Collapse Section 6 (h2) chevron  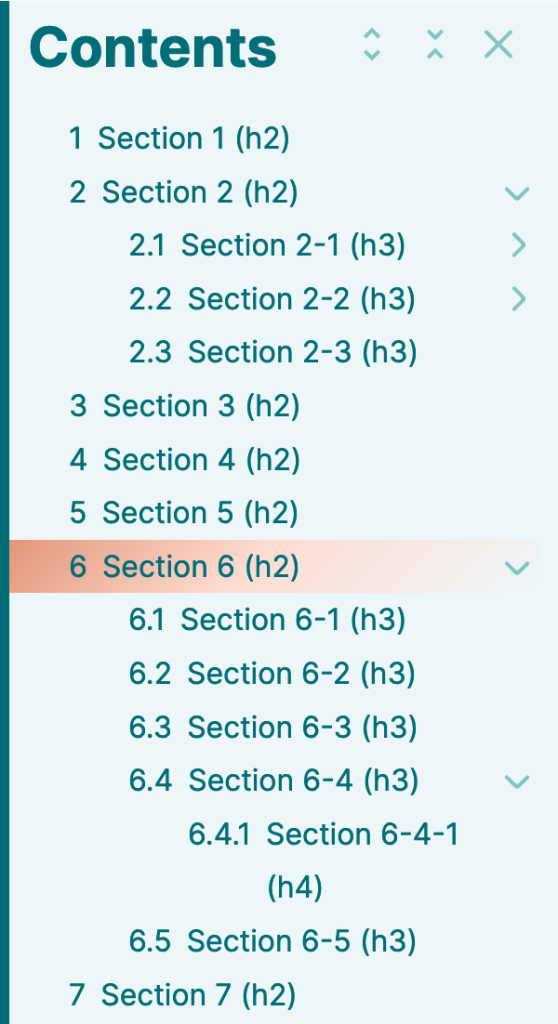(517, 568)
